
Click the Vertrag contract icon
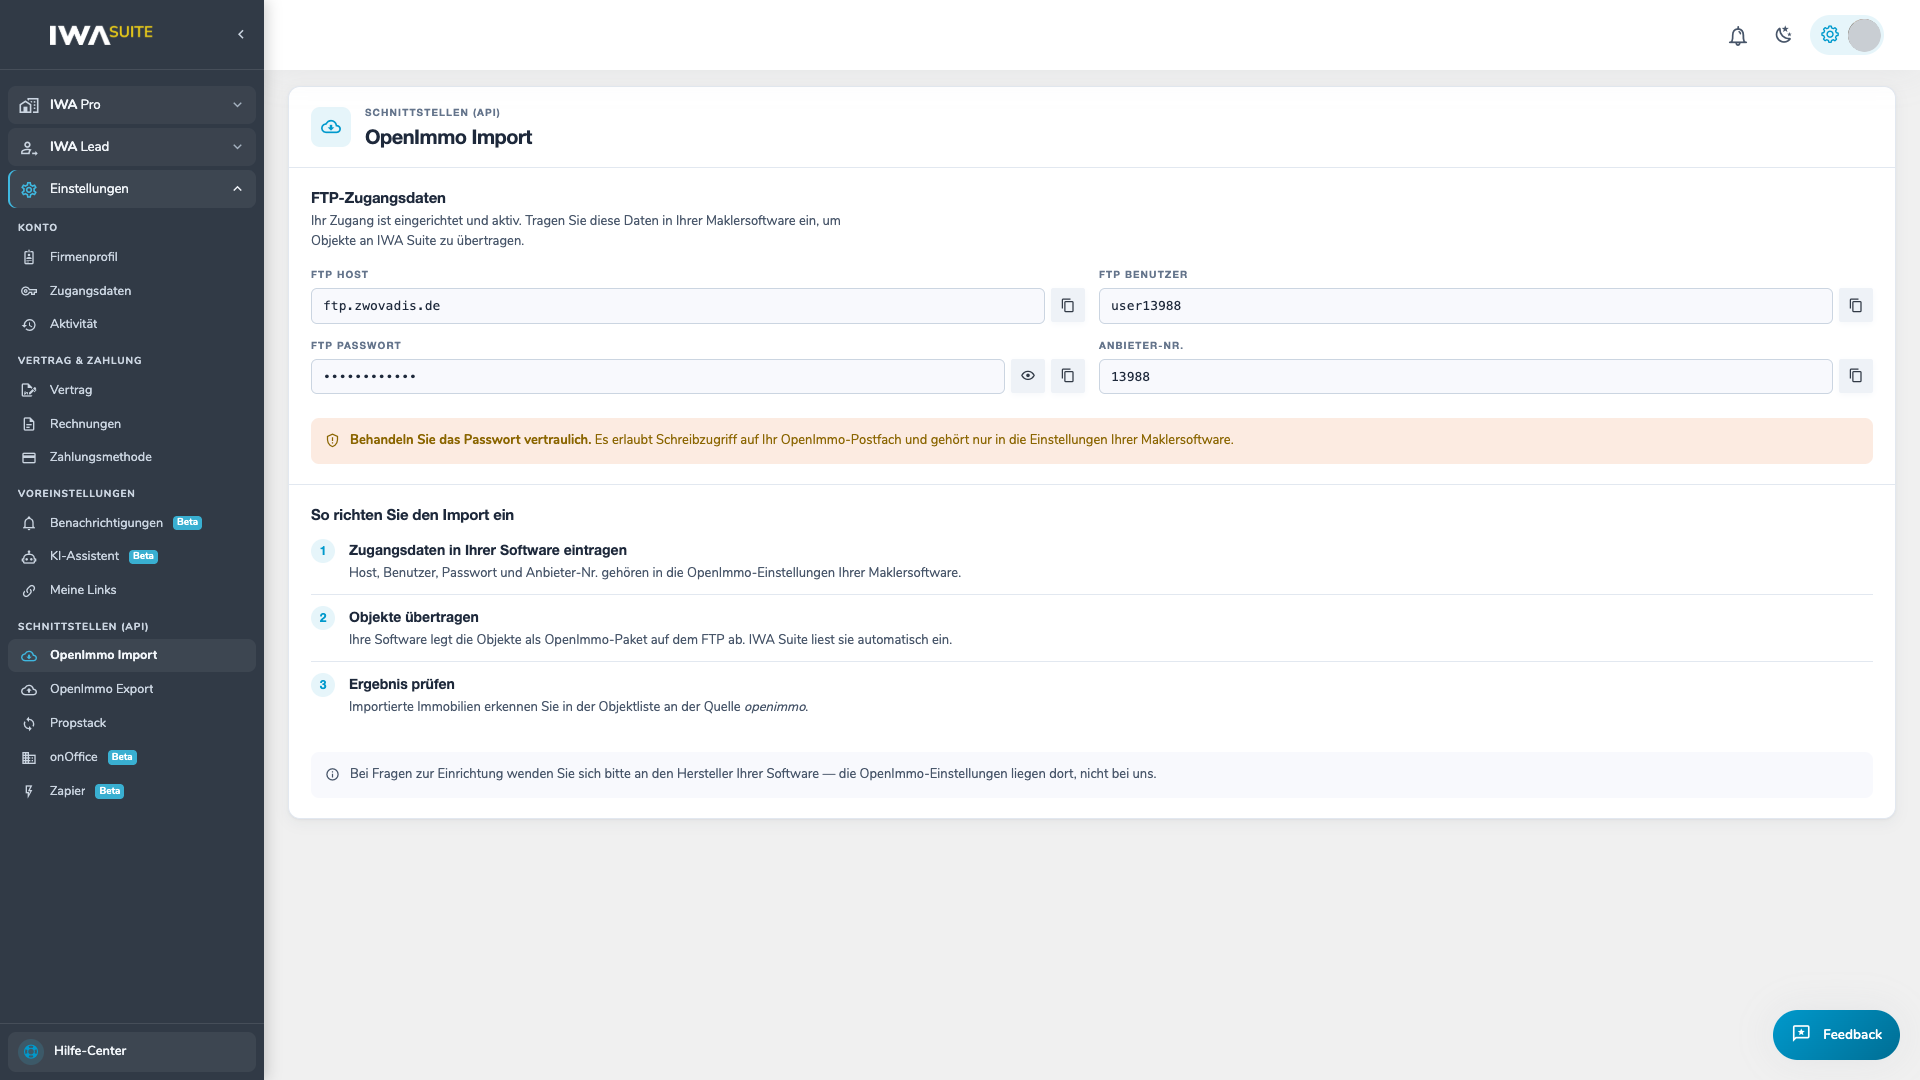(x=29, y=390)
